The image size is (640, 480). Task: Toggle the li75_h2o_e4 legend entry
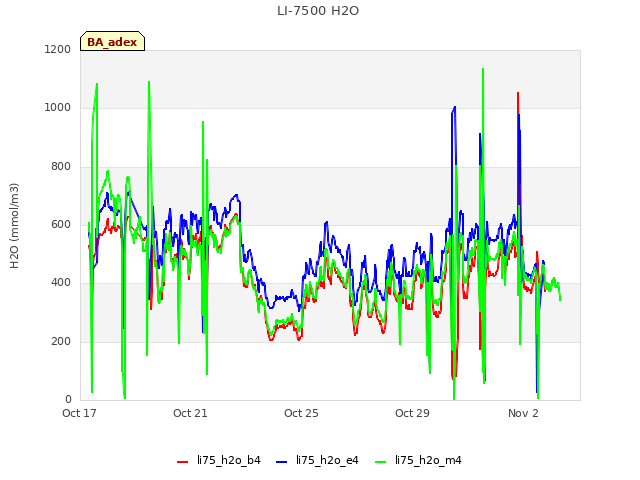pyautogui.click(x=317, y=460)
